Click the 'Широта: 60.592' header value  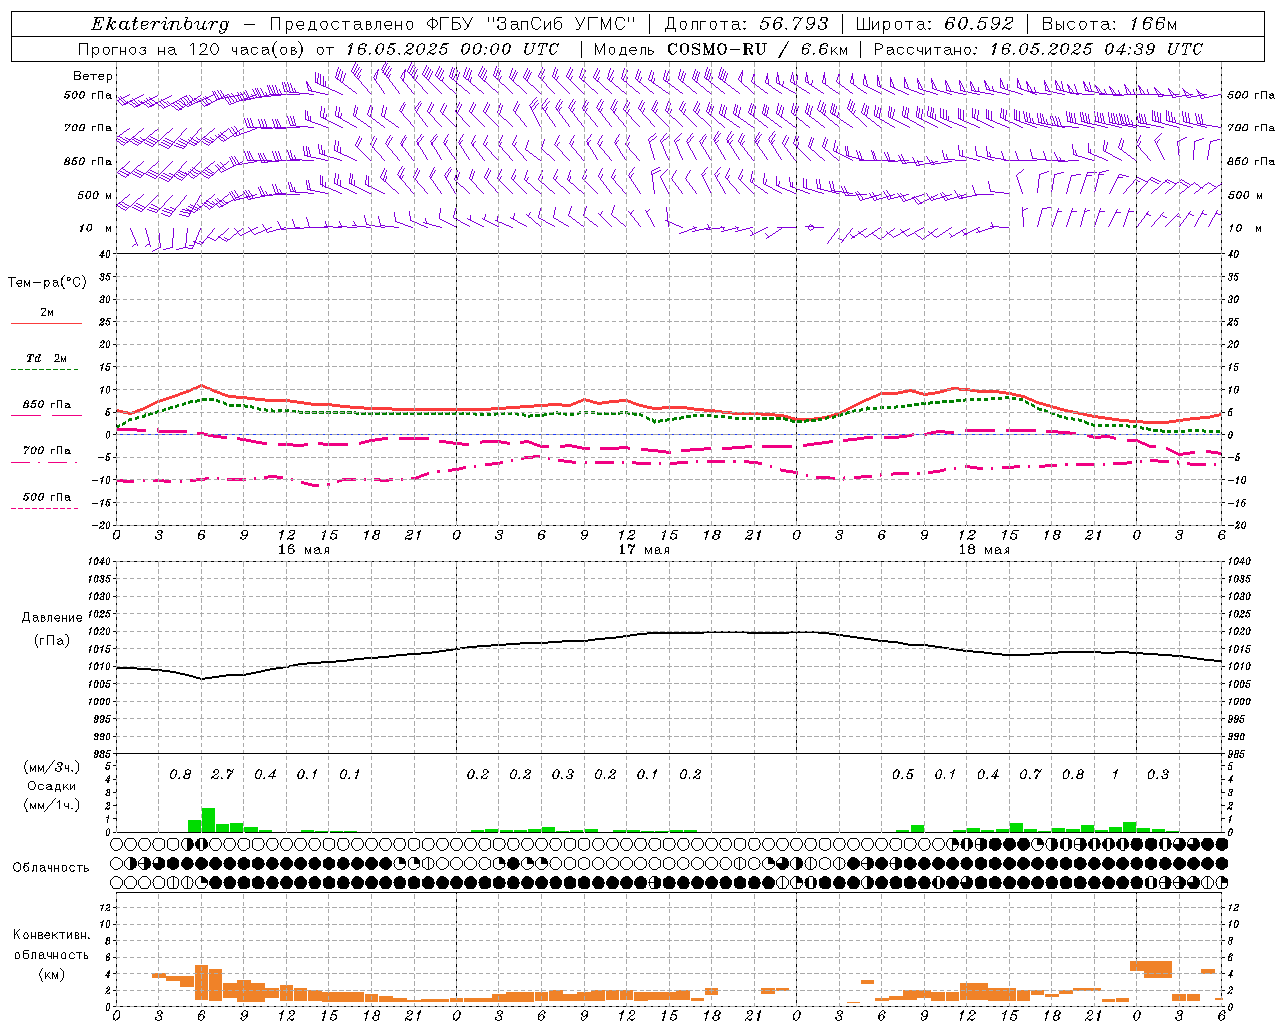934,24
